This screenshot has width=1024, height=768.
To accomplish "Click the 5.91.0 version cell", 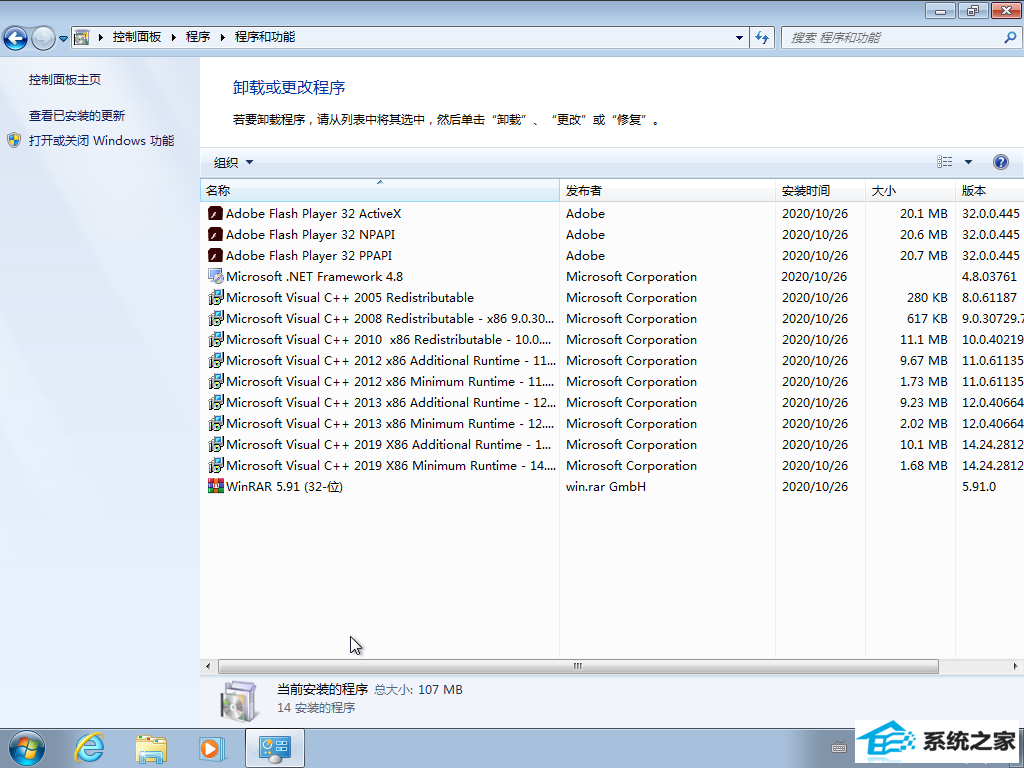I will [x=979, y=487].
